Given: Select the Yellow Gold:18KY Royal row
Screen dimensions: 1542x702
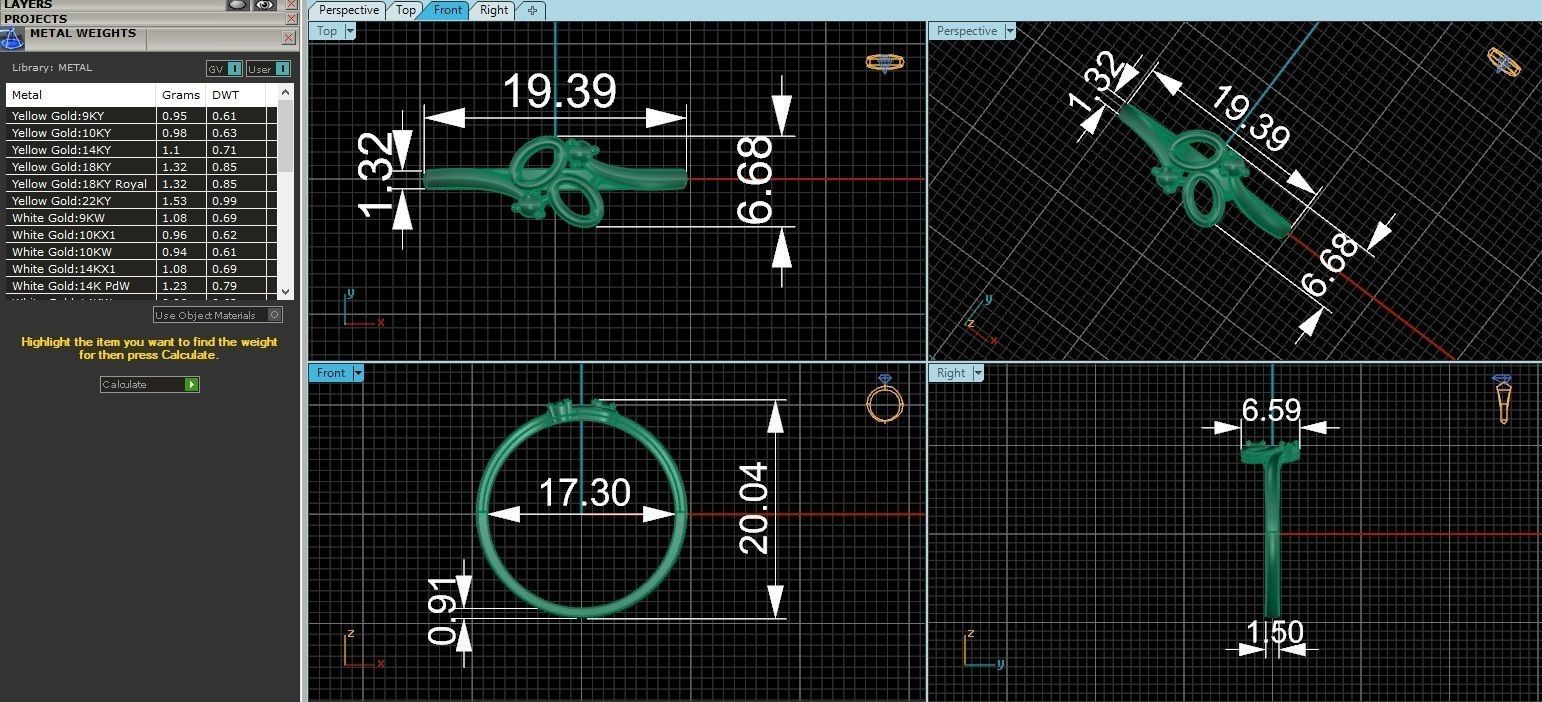Looking at the screenshot, I should [141, 184].
